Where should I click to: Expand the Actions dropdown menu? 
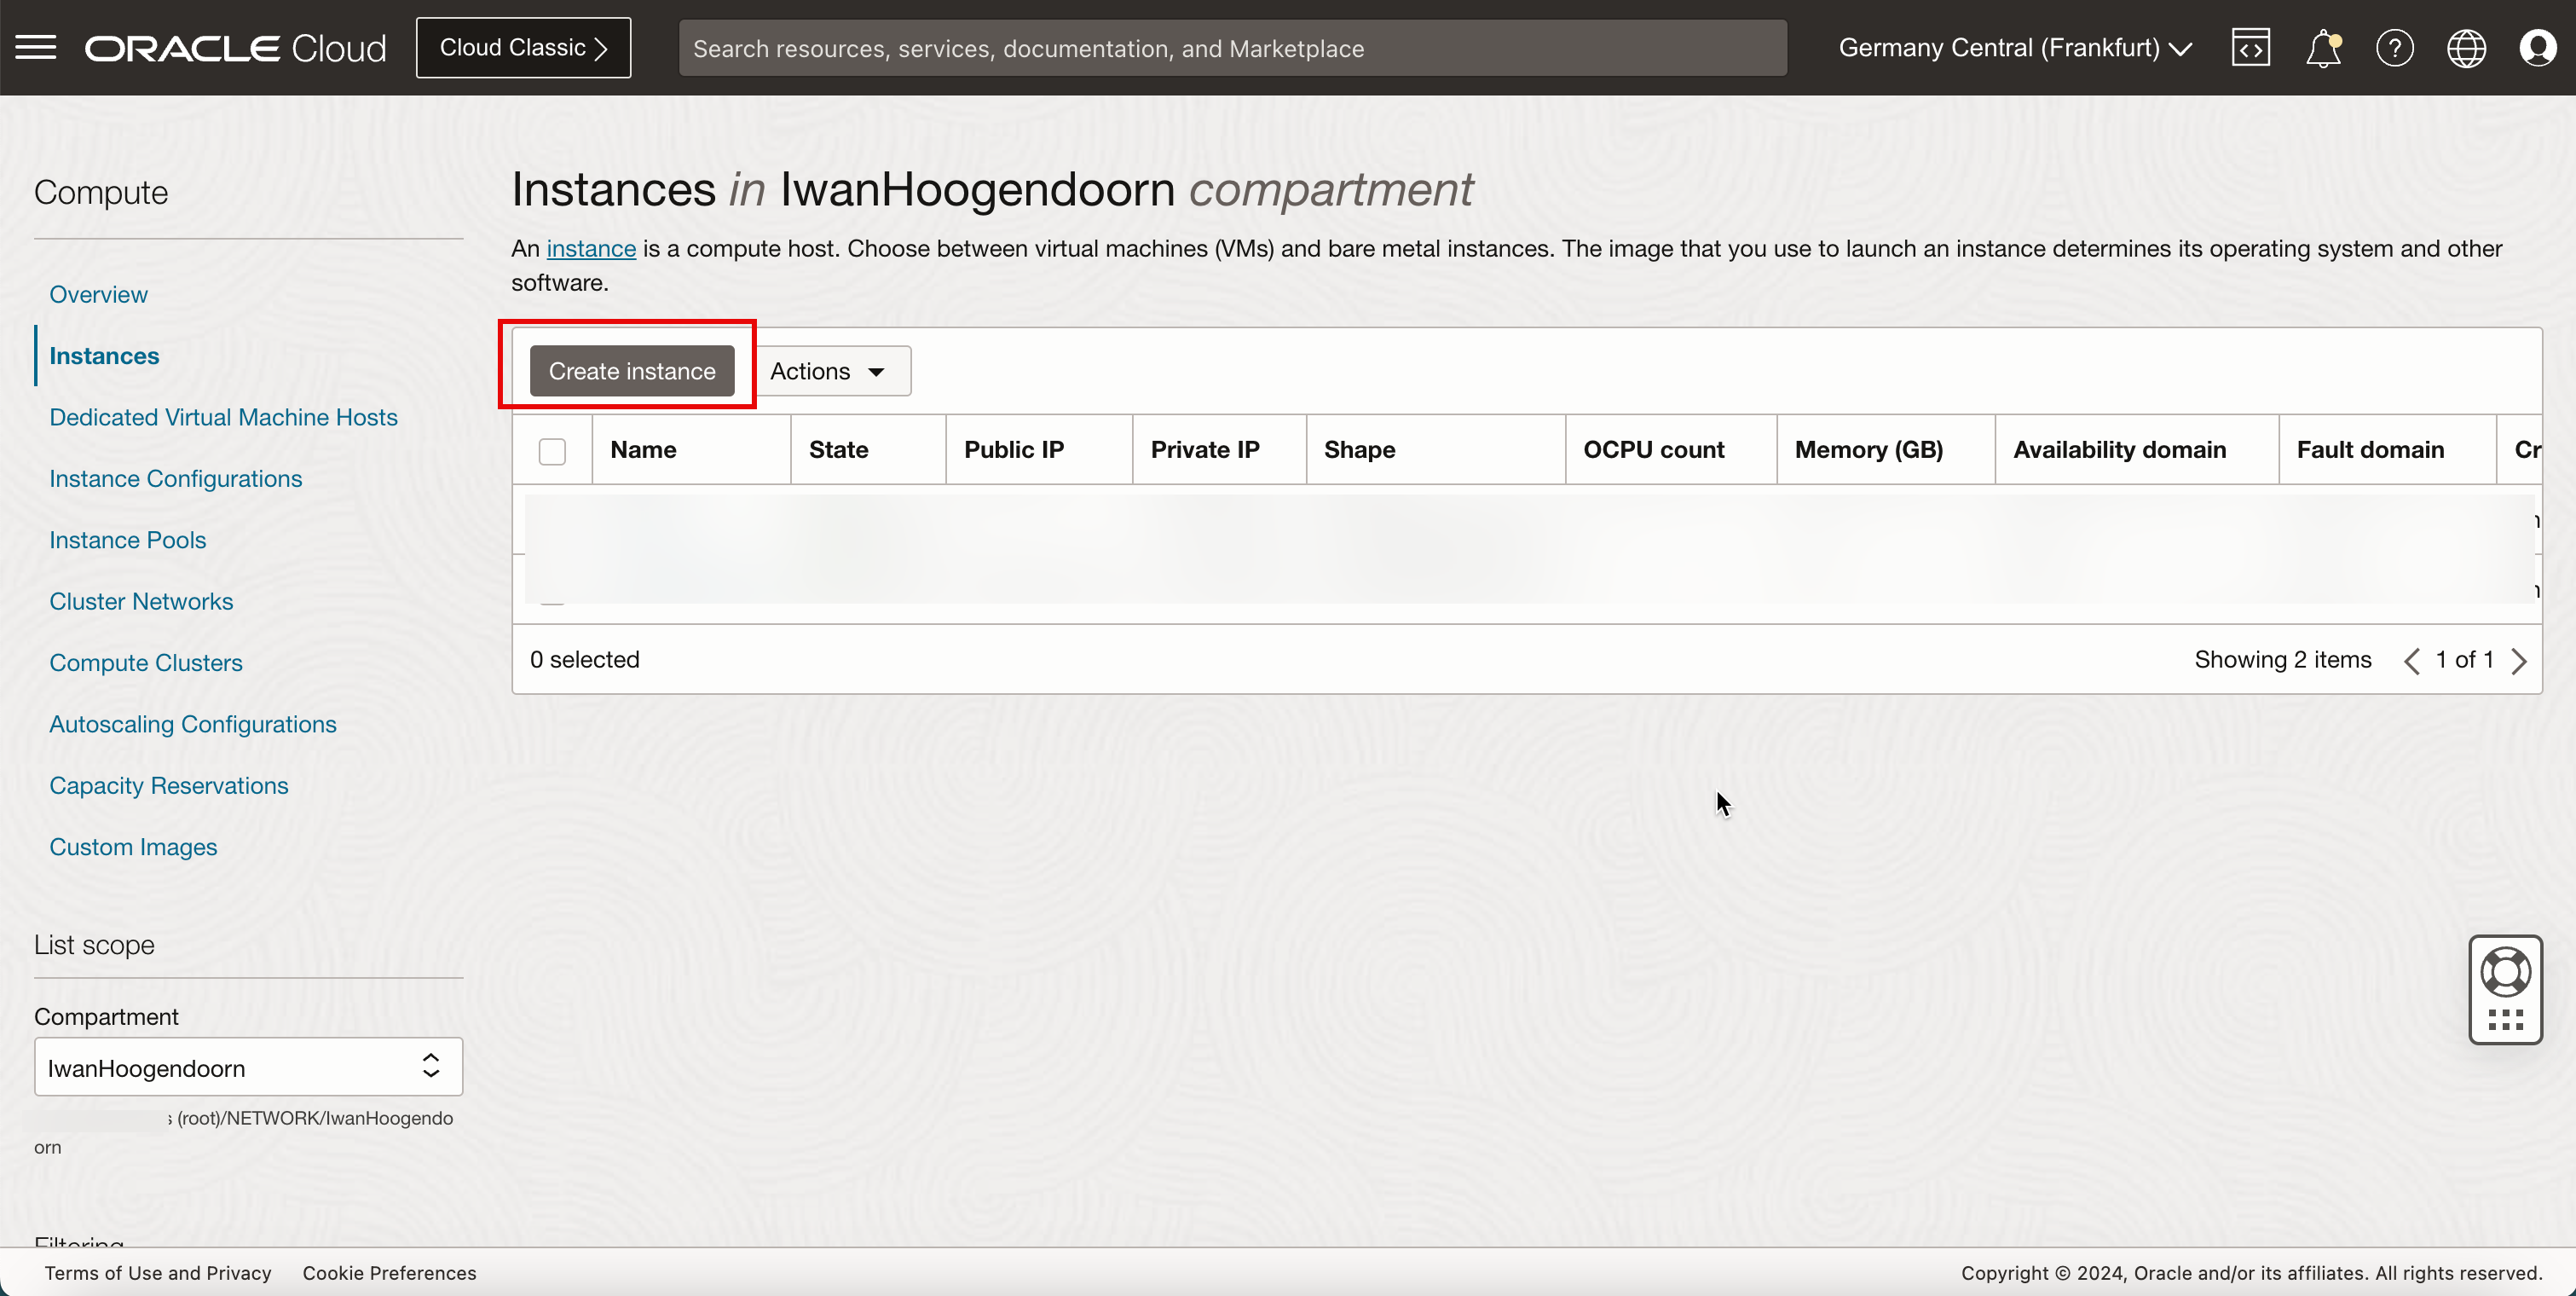[x=828, y=370]
